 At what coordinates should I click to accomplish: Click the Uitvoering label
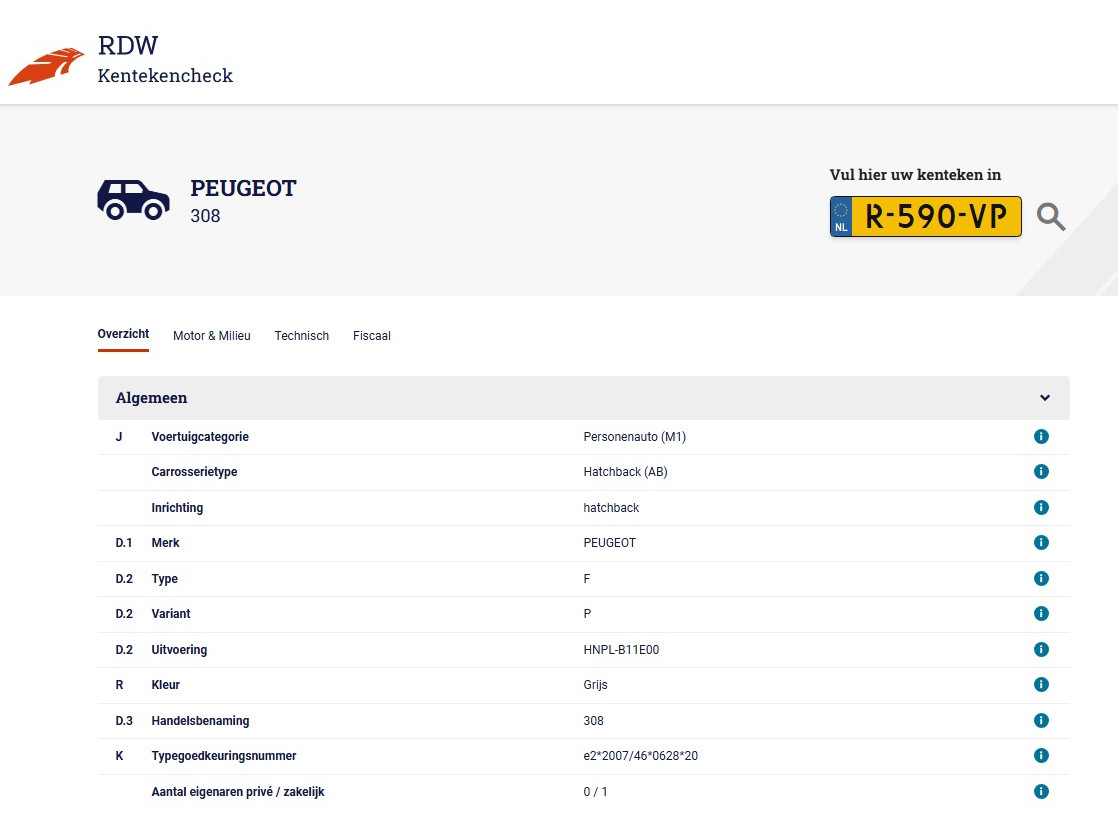179,650
